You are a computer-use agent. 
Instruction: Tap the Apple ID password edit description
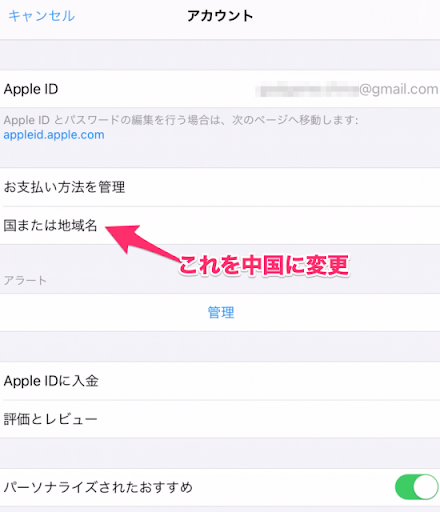click(x=181, y=120)
